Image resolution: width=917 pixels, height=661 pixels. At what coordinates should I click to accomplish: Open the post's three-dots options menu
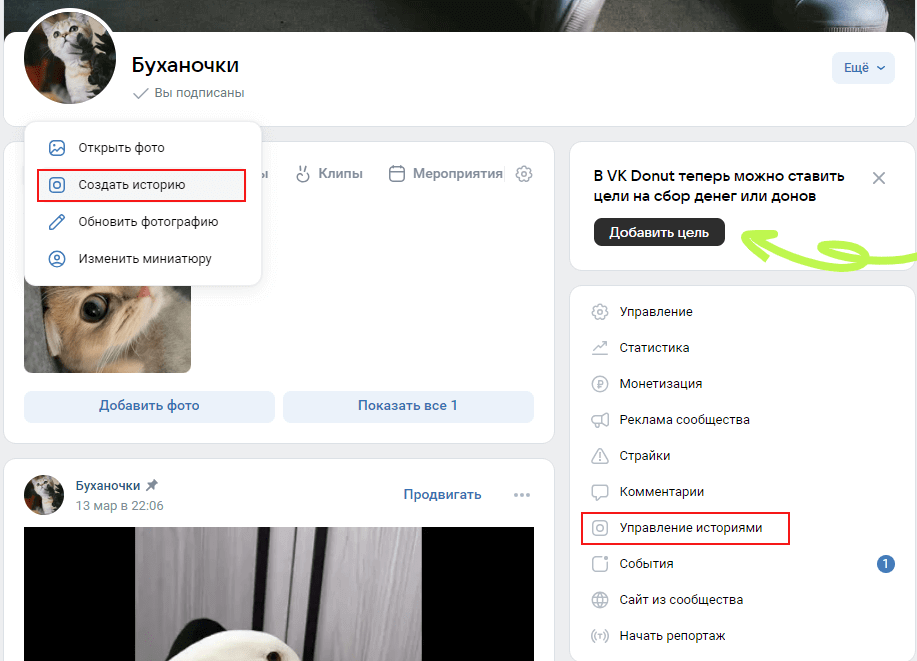pos(522,495)
